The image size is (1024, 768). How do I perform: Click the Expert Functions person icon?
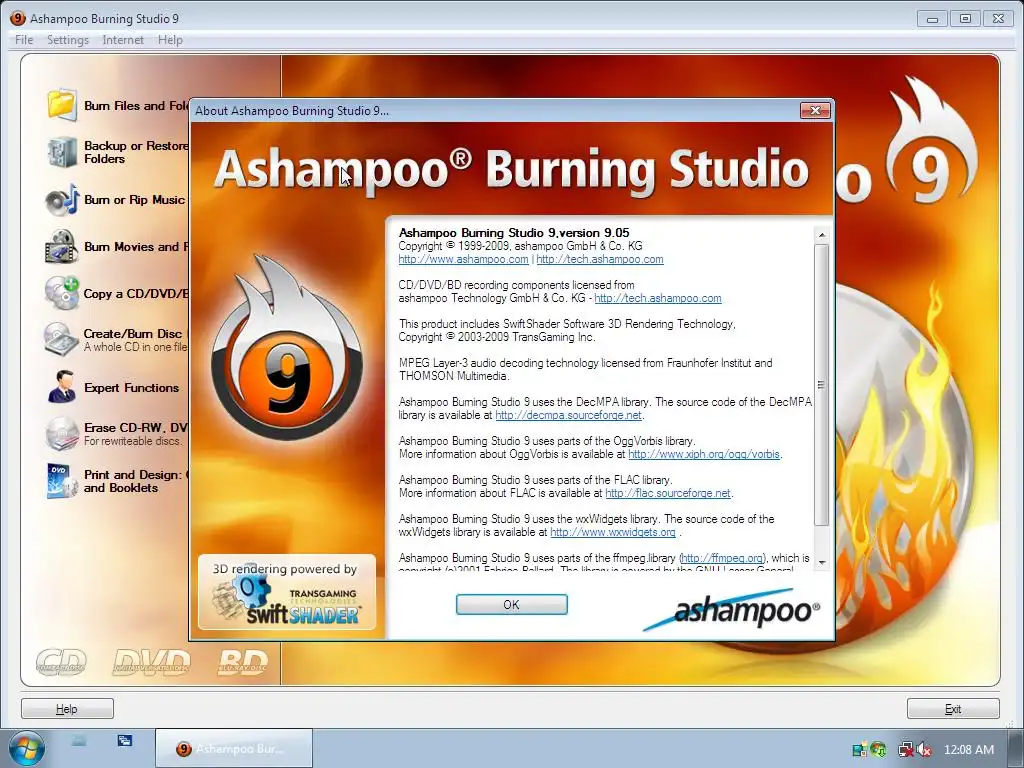tap(62, 387)
